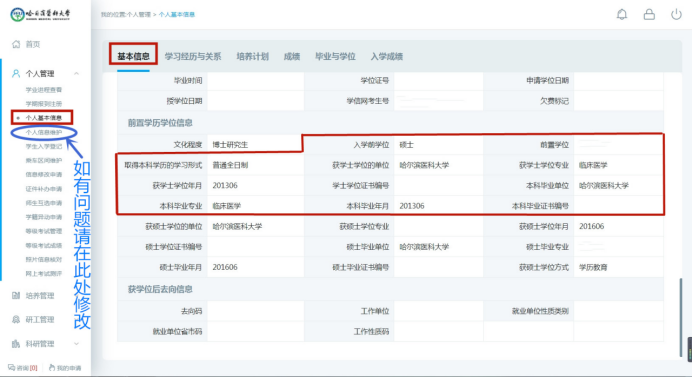Open 学籍异动申请 in sidebar
Image resolution: width=693 pixels, height=377 pixels.
tap(44, 217)
